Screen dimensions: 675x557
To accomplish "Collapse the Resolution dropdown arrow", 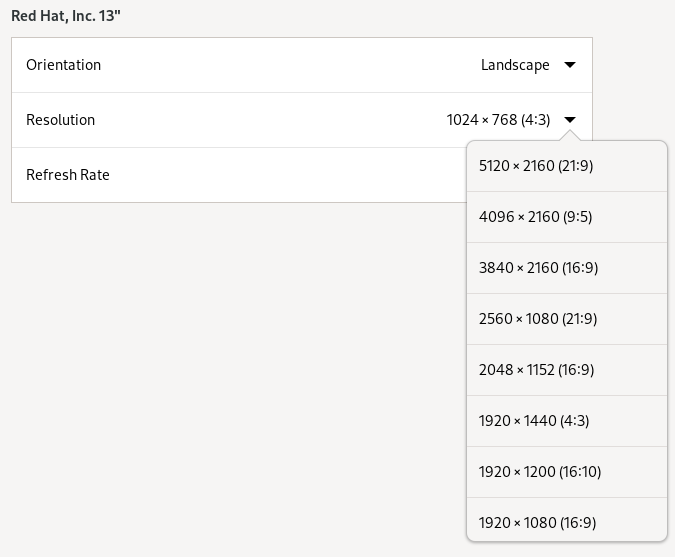I will pos(570,120).
